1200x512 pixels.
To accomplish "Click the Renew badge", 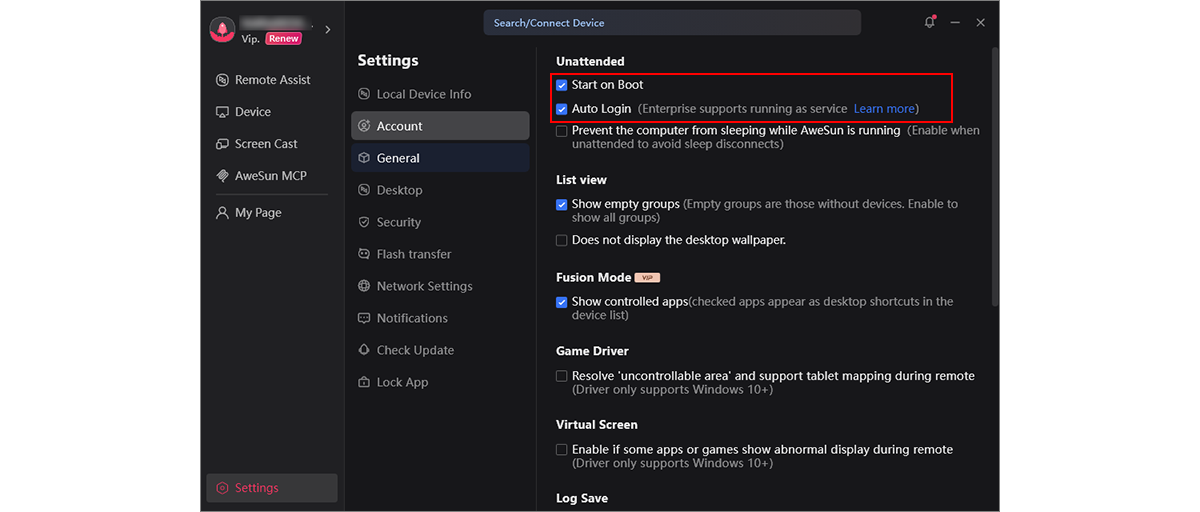I will click(284, 39).
